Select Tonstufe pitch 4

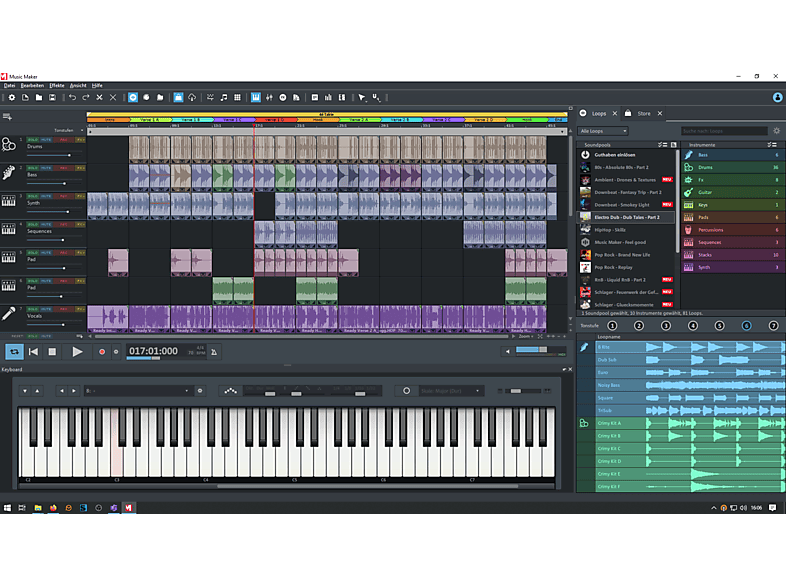(x=693, y=326)
